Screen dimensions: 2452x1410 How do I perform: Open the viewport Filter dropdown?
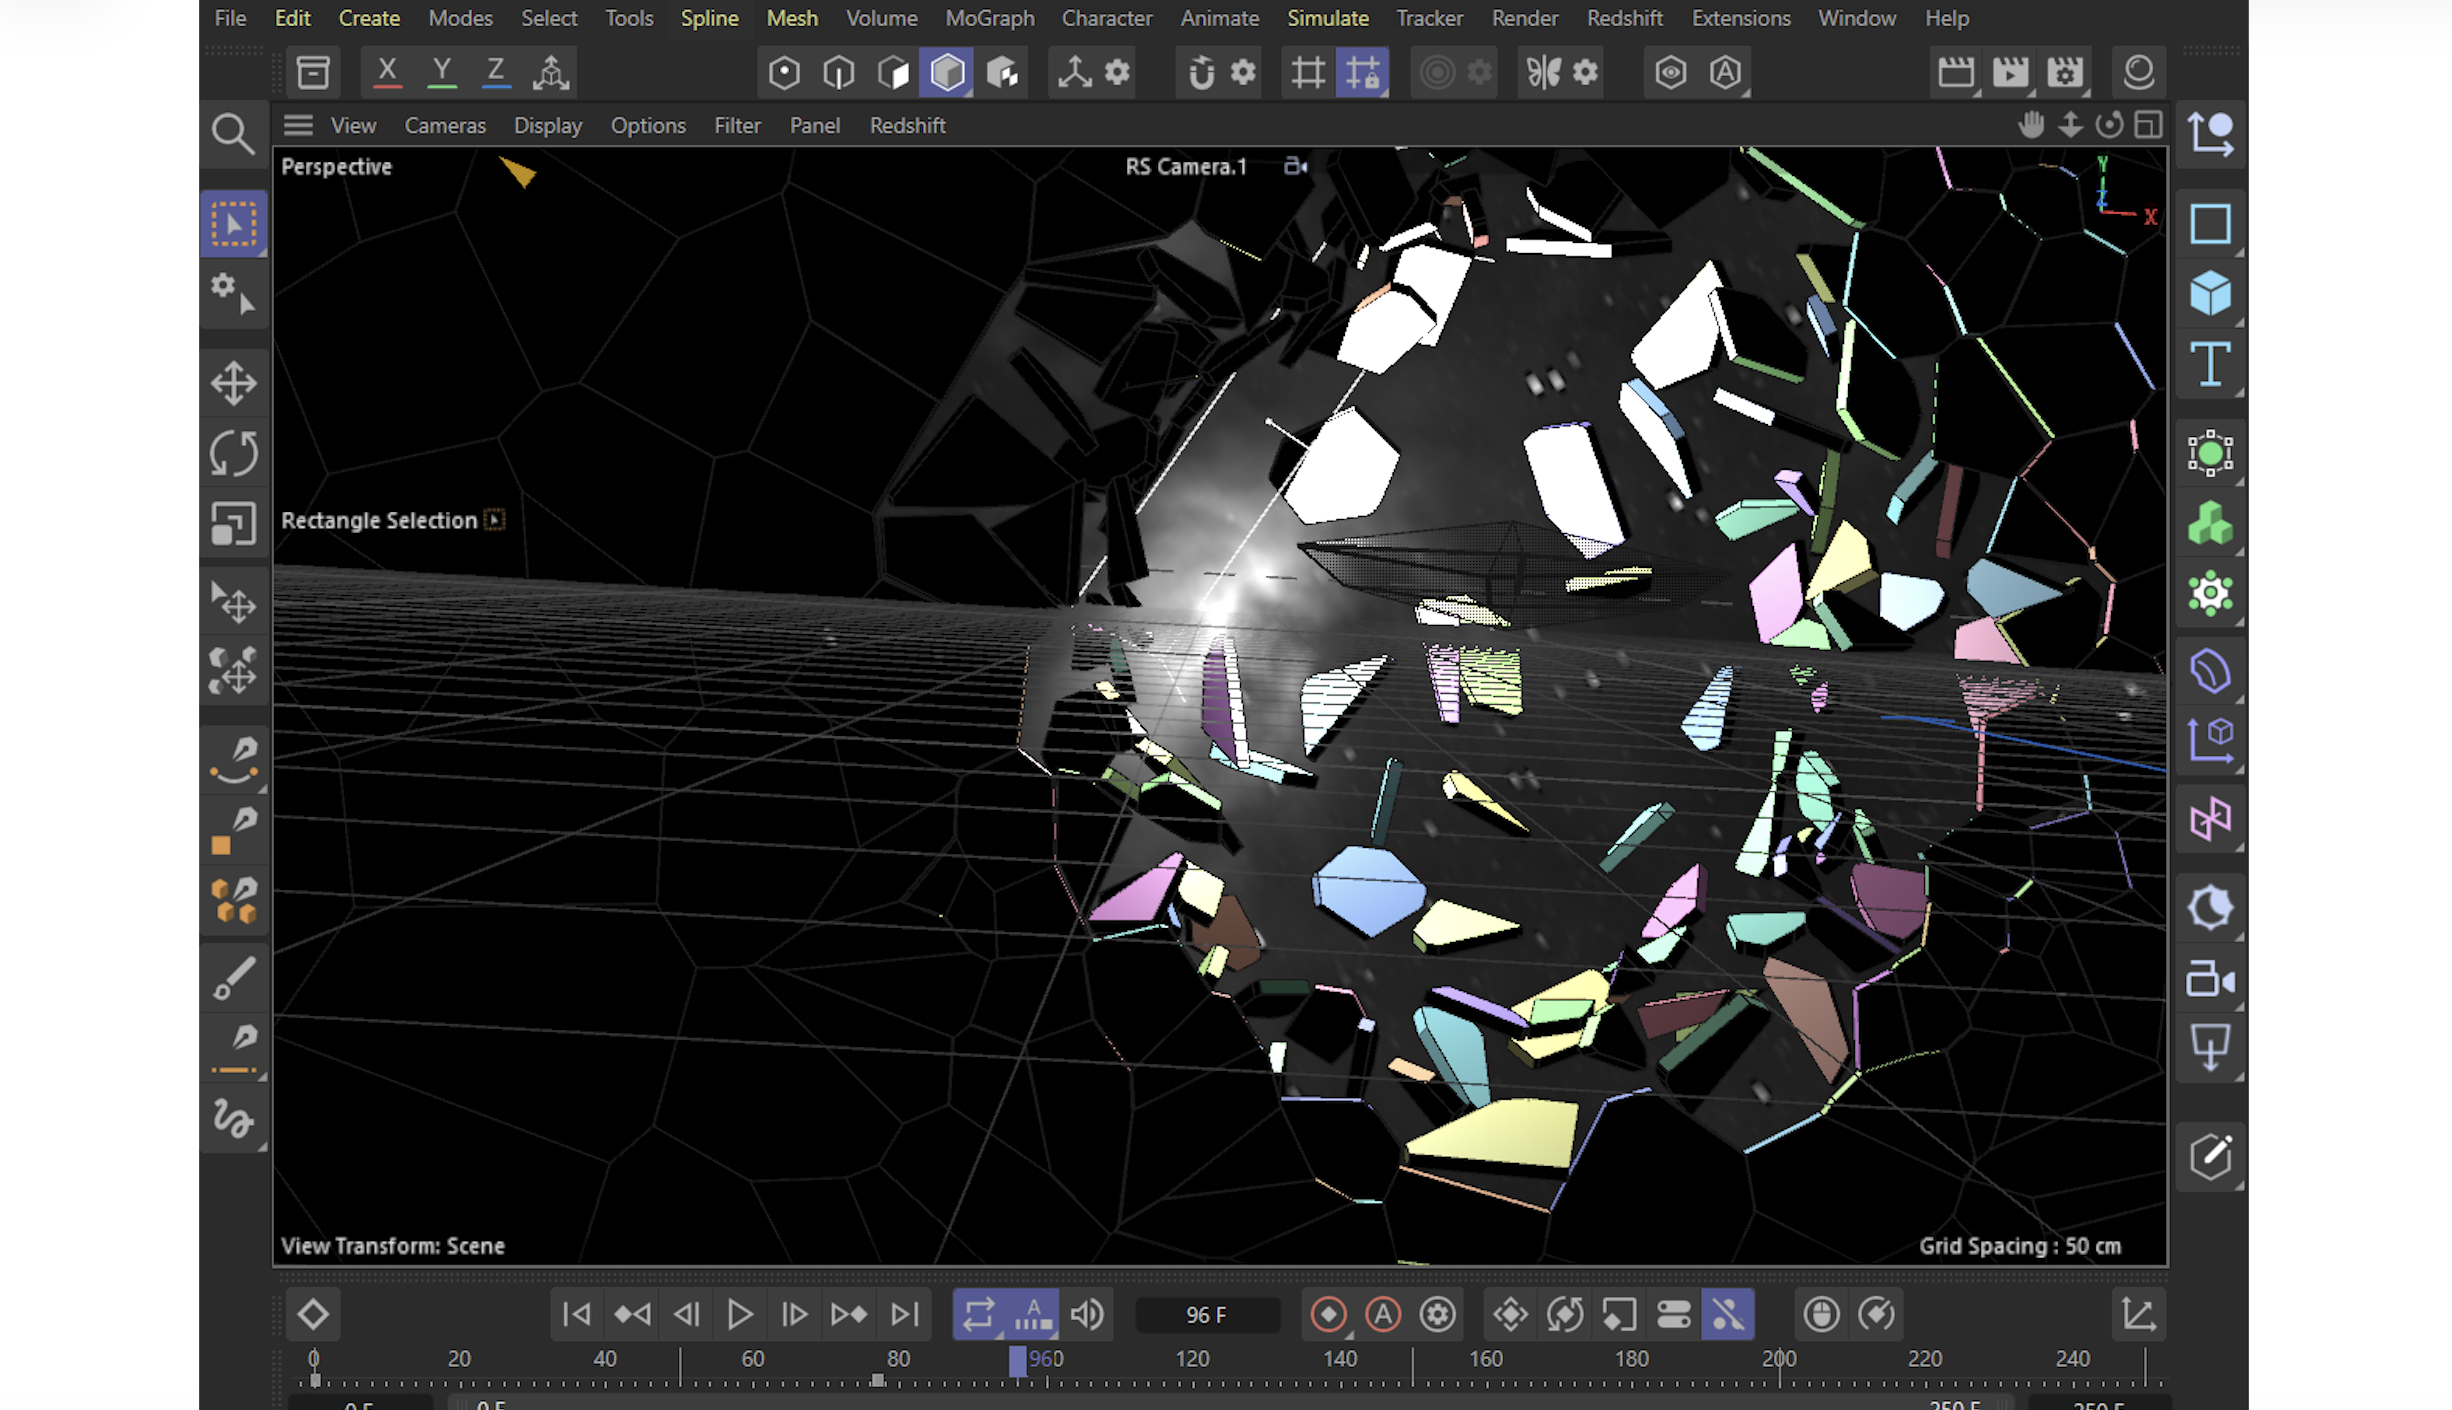tap(737, 125)
